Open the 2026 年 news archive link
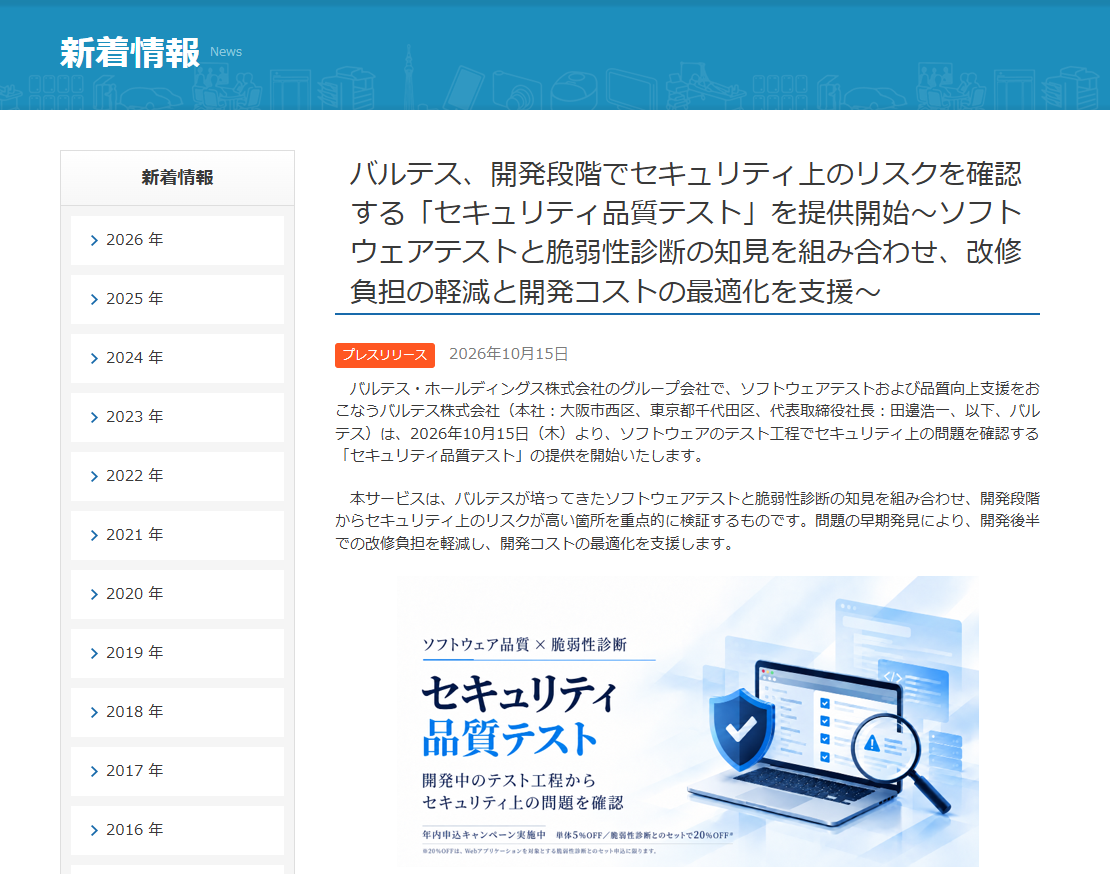This screenshot has height=874, width=1110. [x=177, y=241]
